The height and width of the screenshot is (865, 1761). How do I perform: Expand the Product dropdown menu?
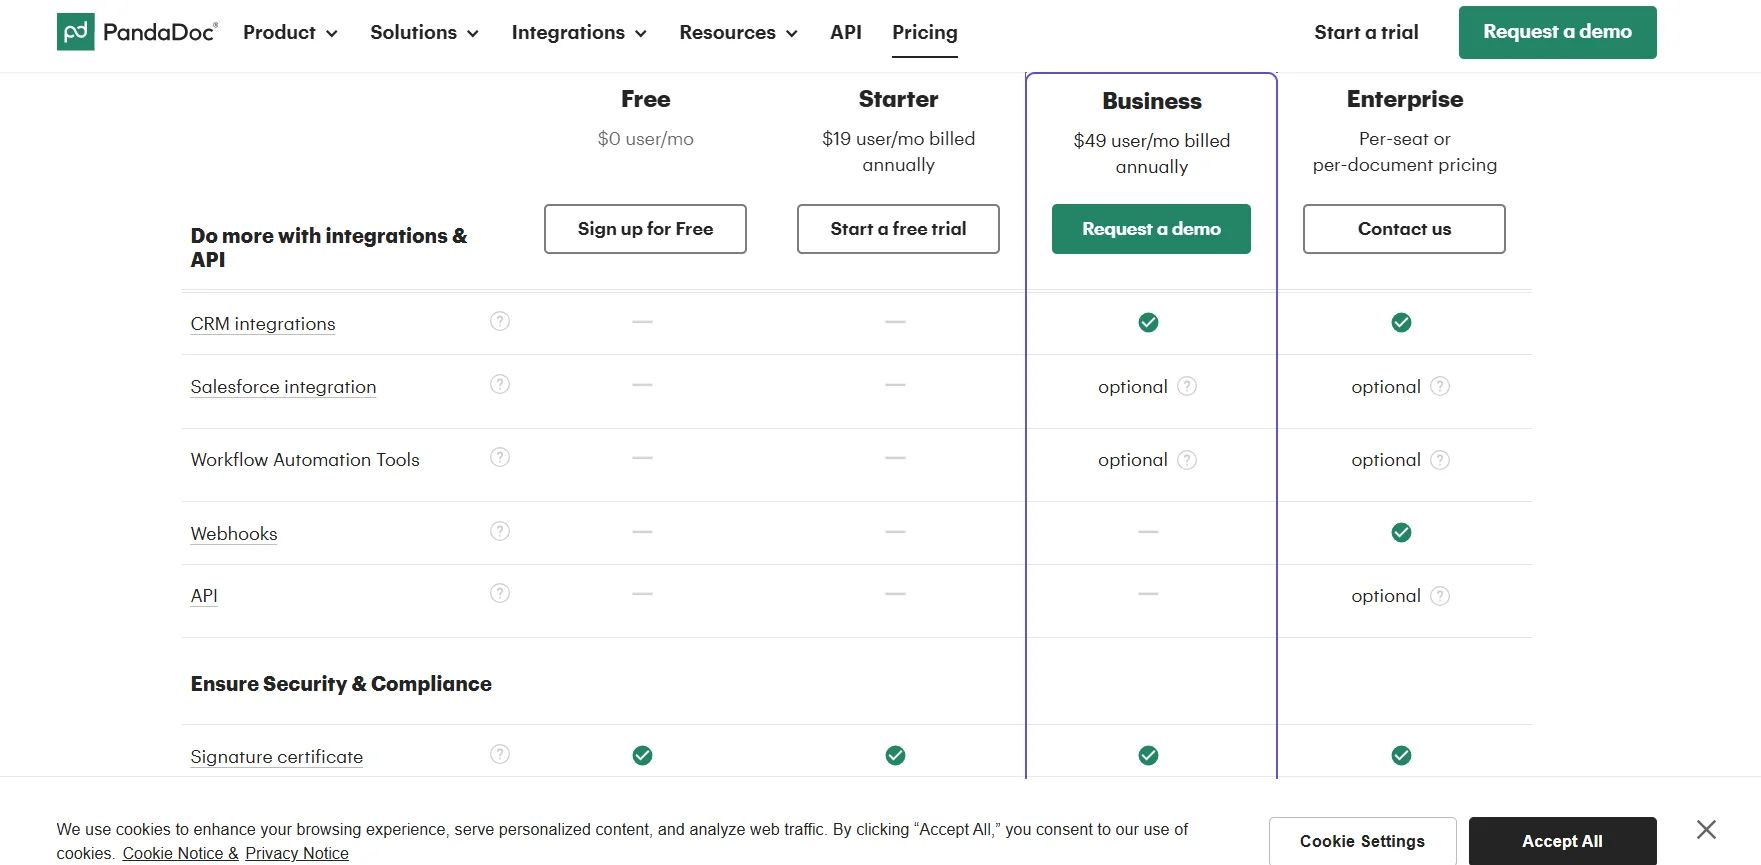[x=290, y=32]
